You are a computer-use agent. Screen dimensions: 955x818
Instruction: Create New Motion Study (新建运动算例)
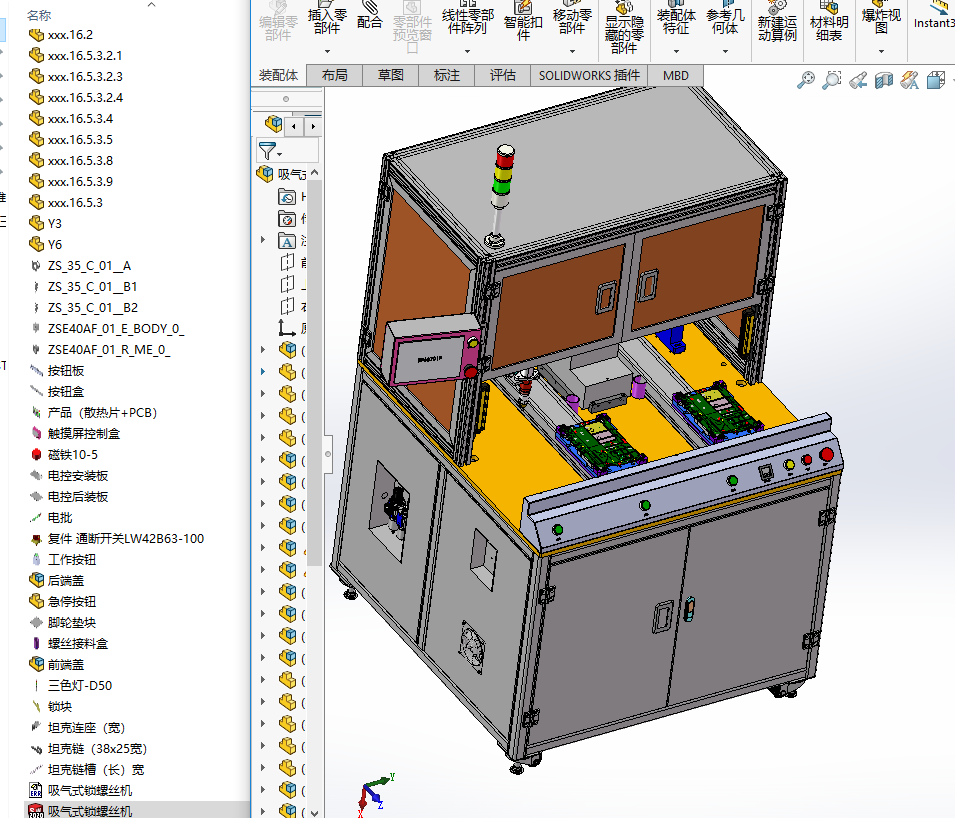click(x=777, y=21)
